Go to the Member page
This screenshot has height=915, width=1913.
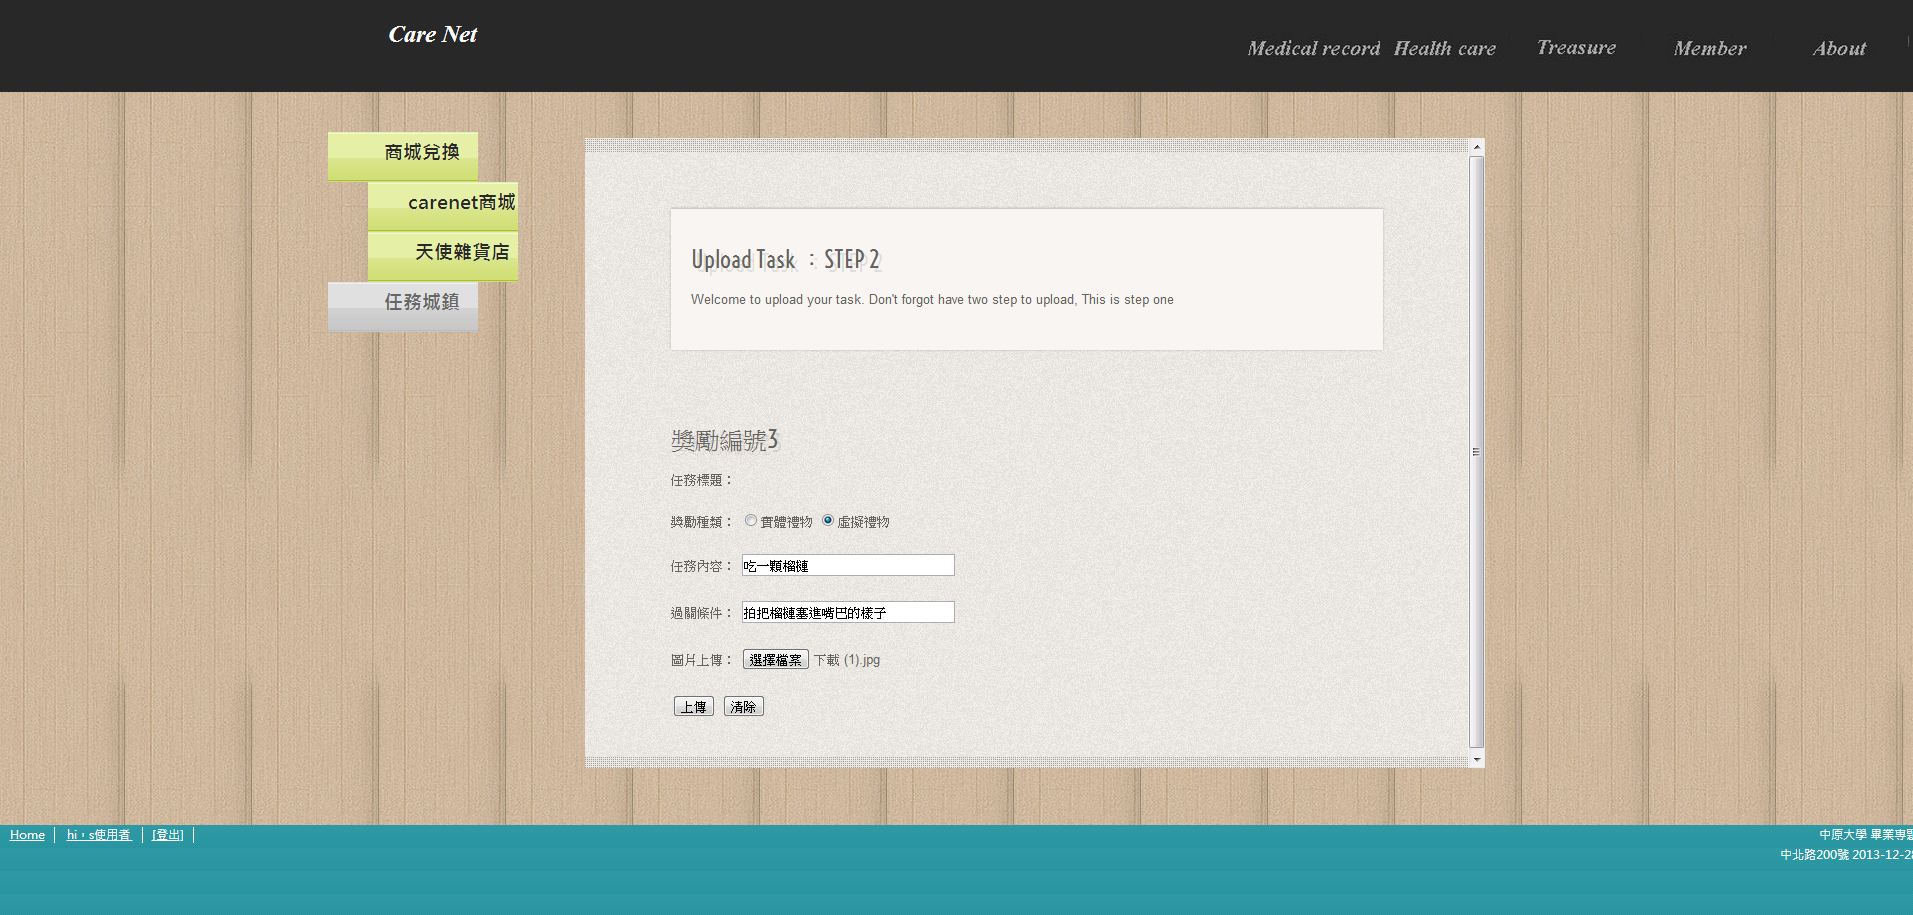[1710, 49]
